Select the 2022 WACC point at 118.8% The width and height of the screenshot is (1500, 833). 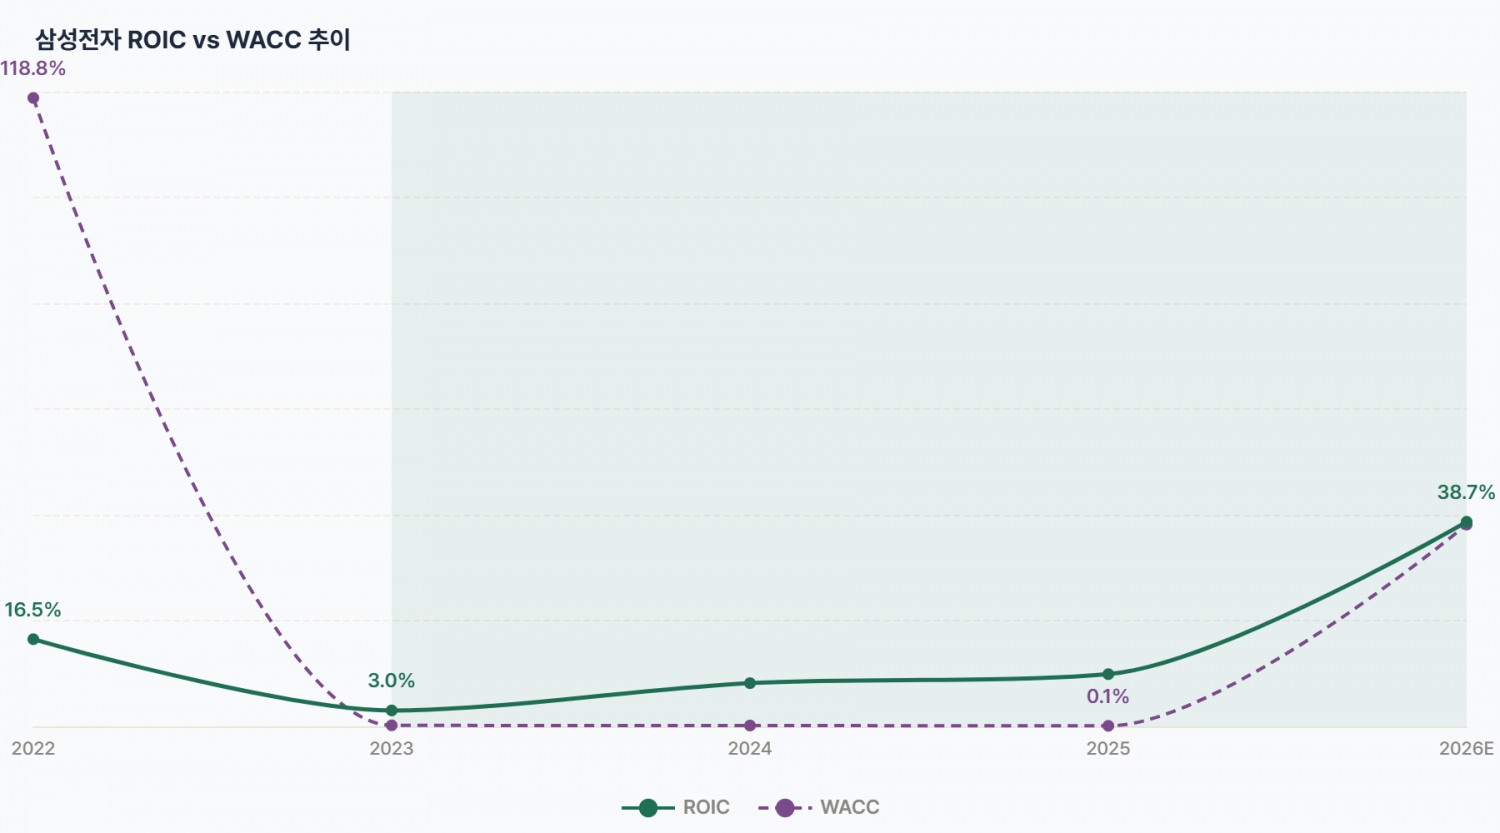pyautogui.click(x=33, y=98)
